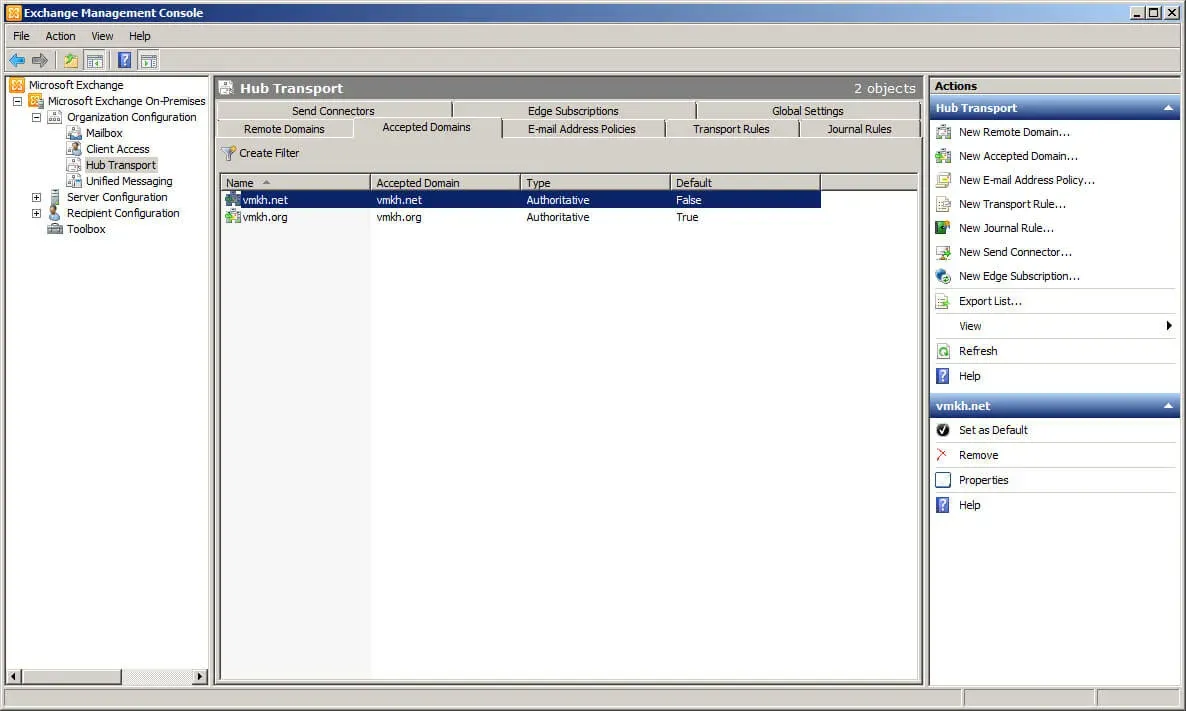This screenshot has height=711, width=1186.
Task: Open the File menu
Action: [21, 36]
